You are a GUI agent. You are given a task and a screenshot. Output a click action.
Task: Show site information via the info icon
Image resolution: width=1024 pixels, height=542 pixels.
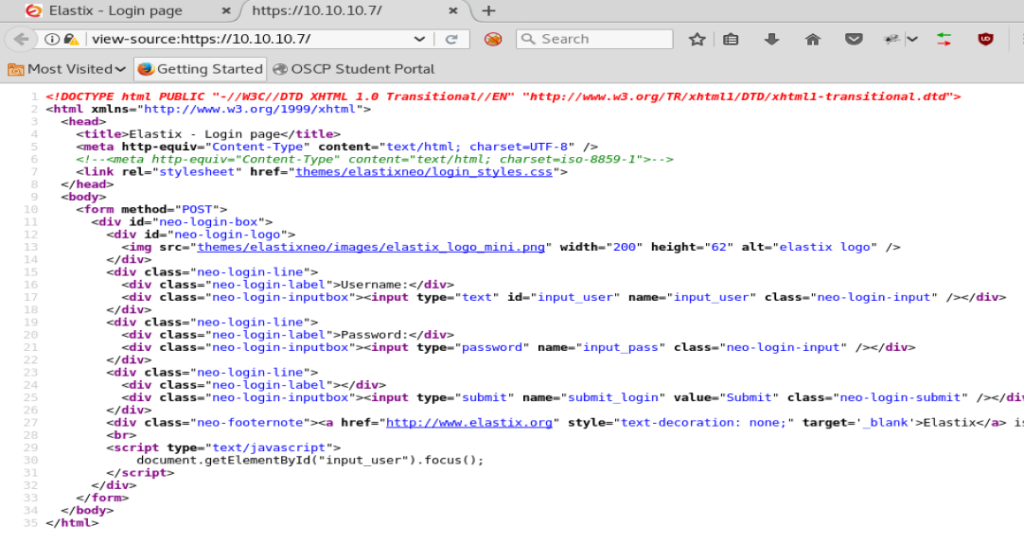click(52, 39)
